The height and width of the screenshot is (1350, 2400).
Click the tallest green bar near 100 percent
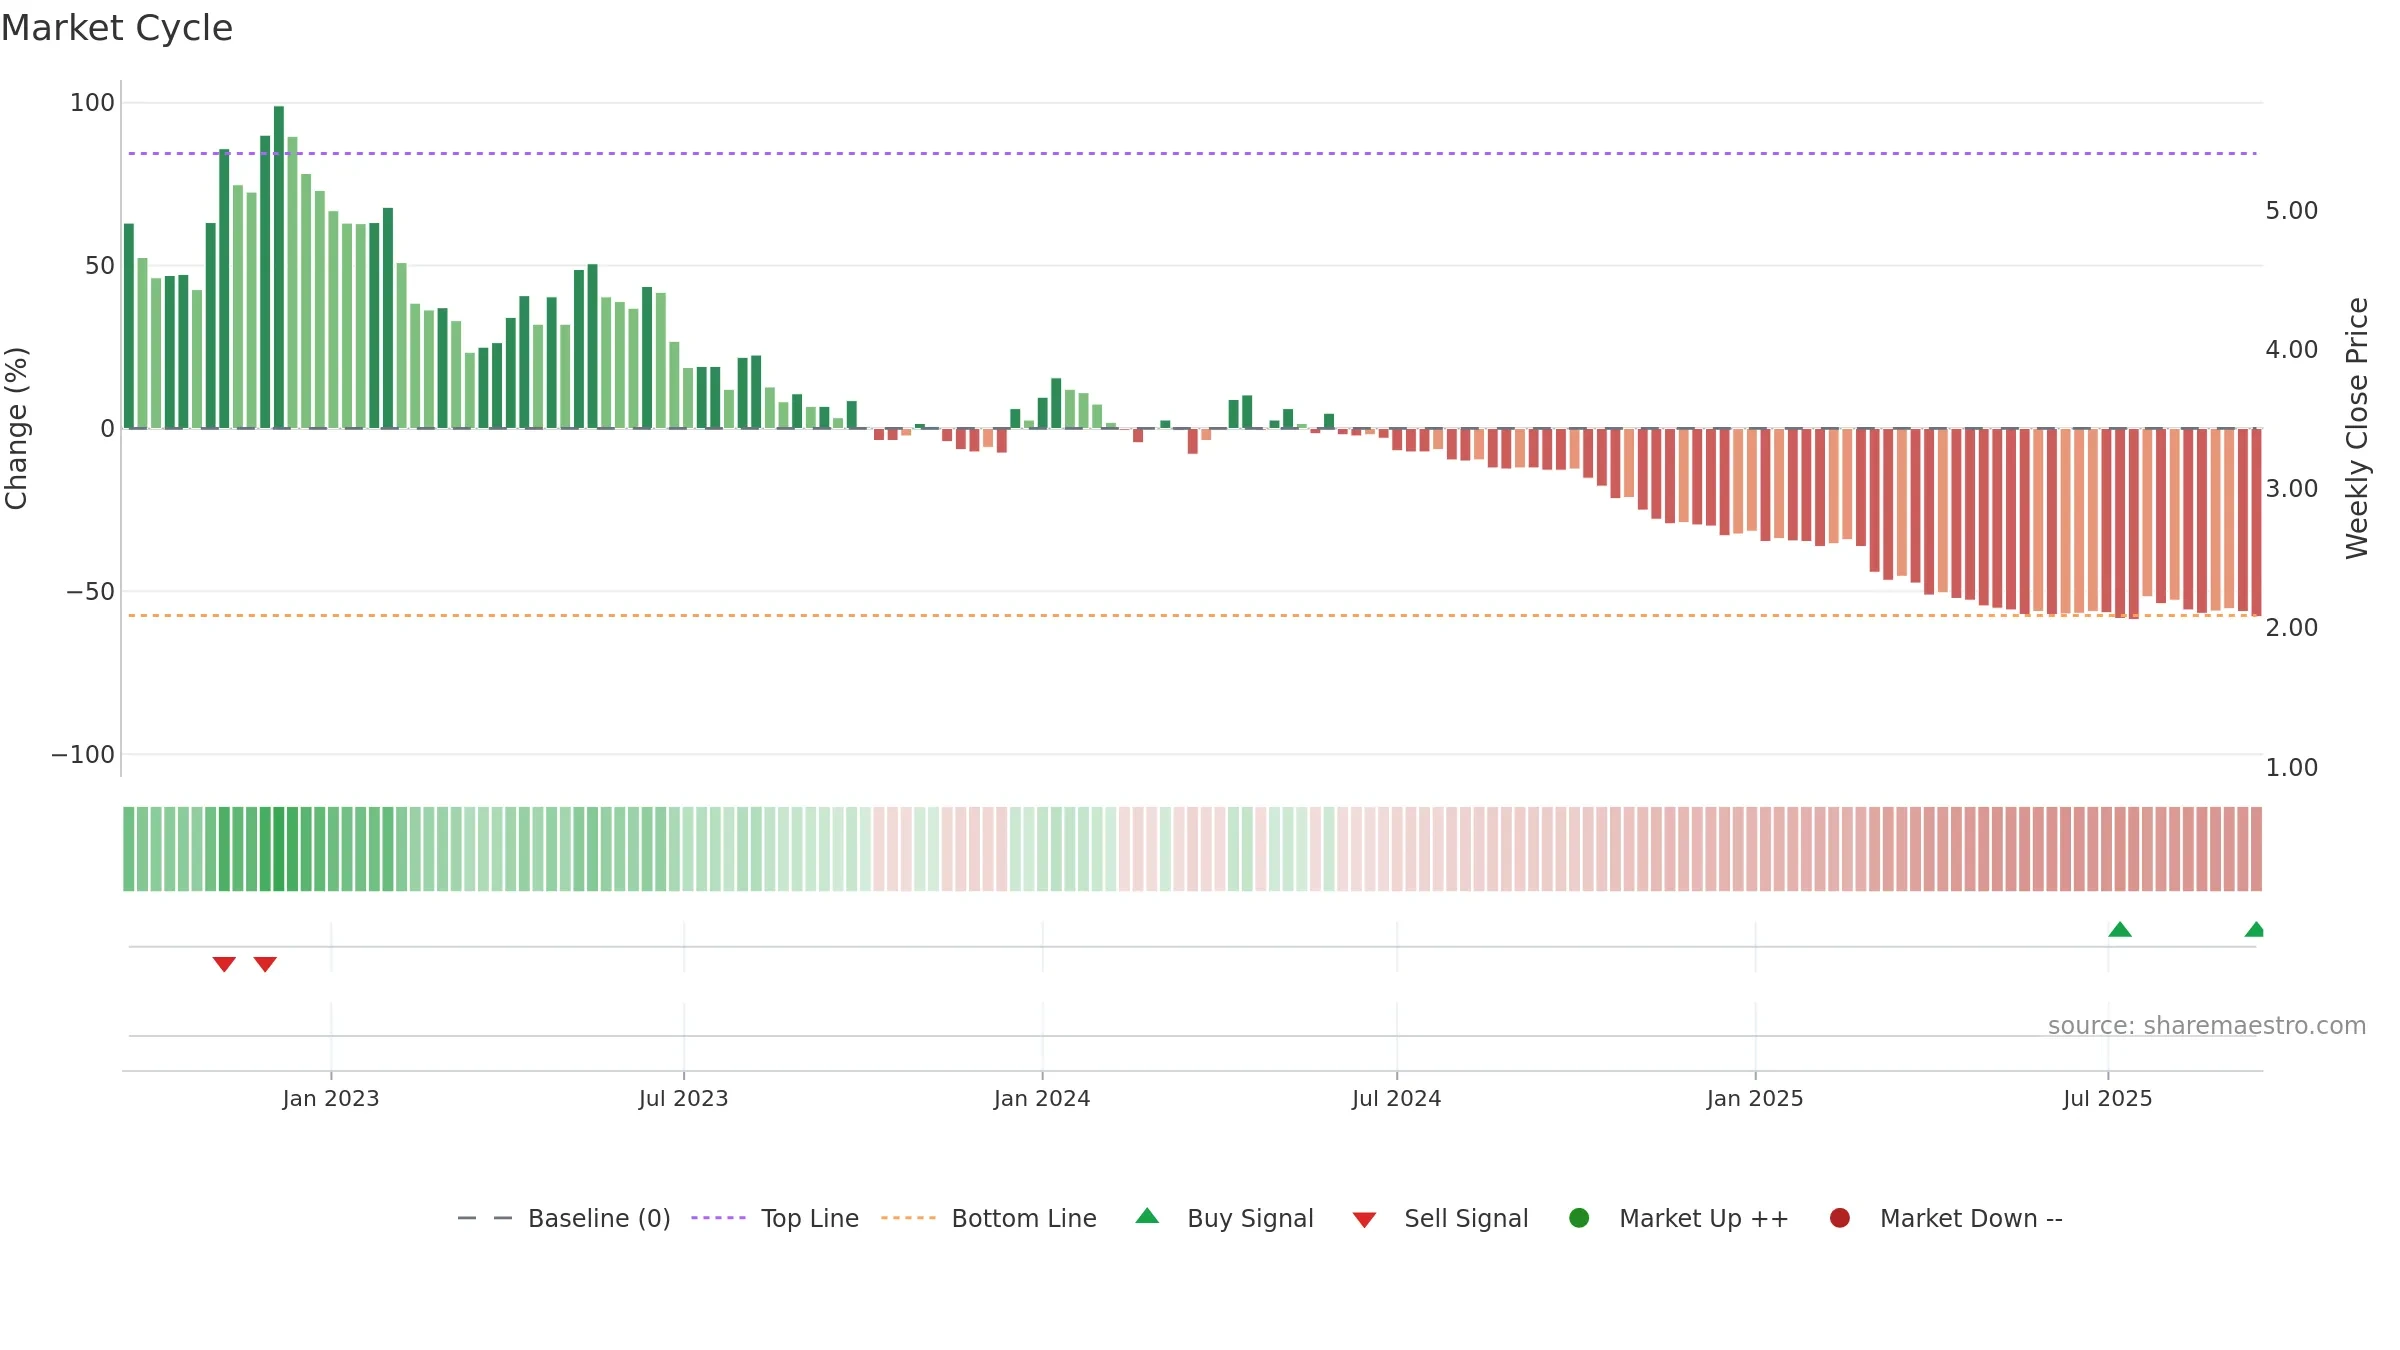(x=279, y=267)
